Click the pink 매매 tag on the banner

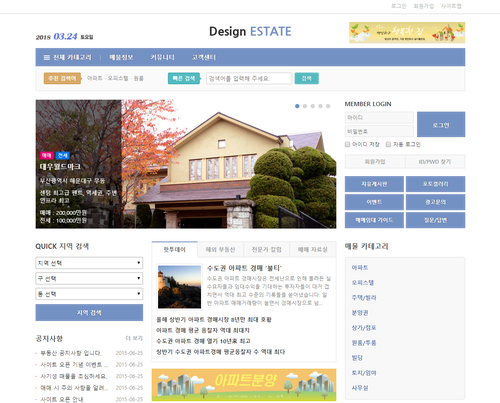pyautogui.click(x=47, y=155)
